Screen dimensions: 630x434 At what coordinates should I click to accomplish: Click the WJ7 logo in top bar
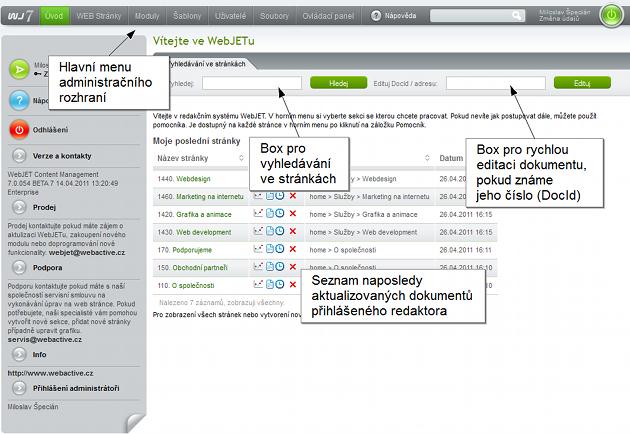pos(20,16)
